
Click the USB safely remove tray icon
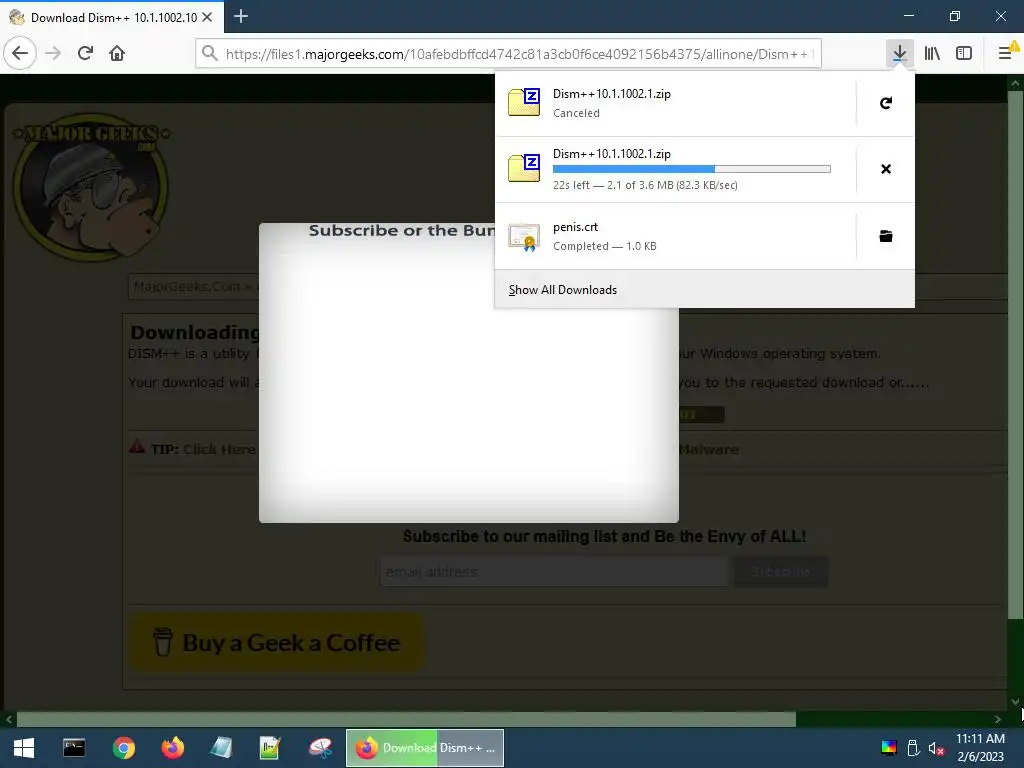914,748
